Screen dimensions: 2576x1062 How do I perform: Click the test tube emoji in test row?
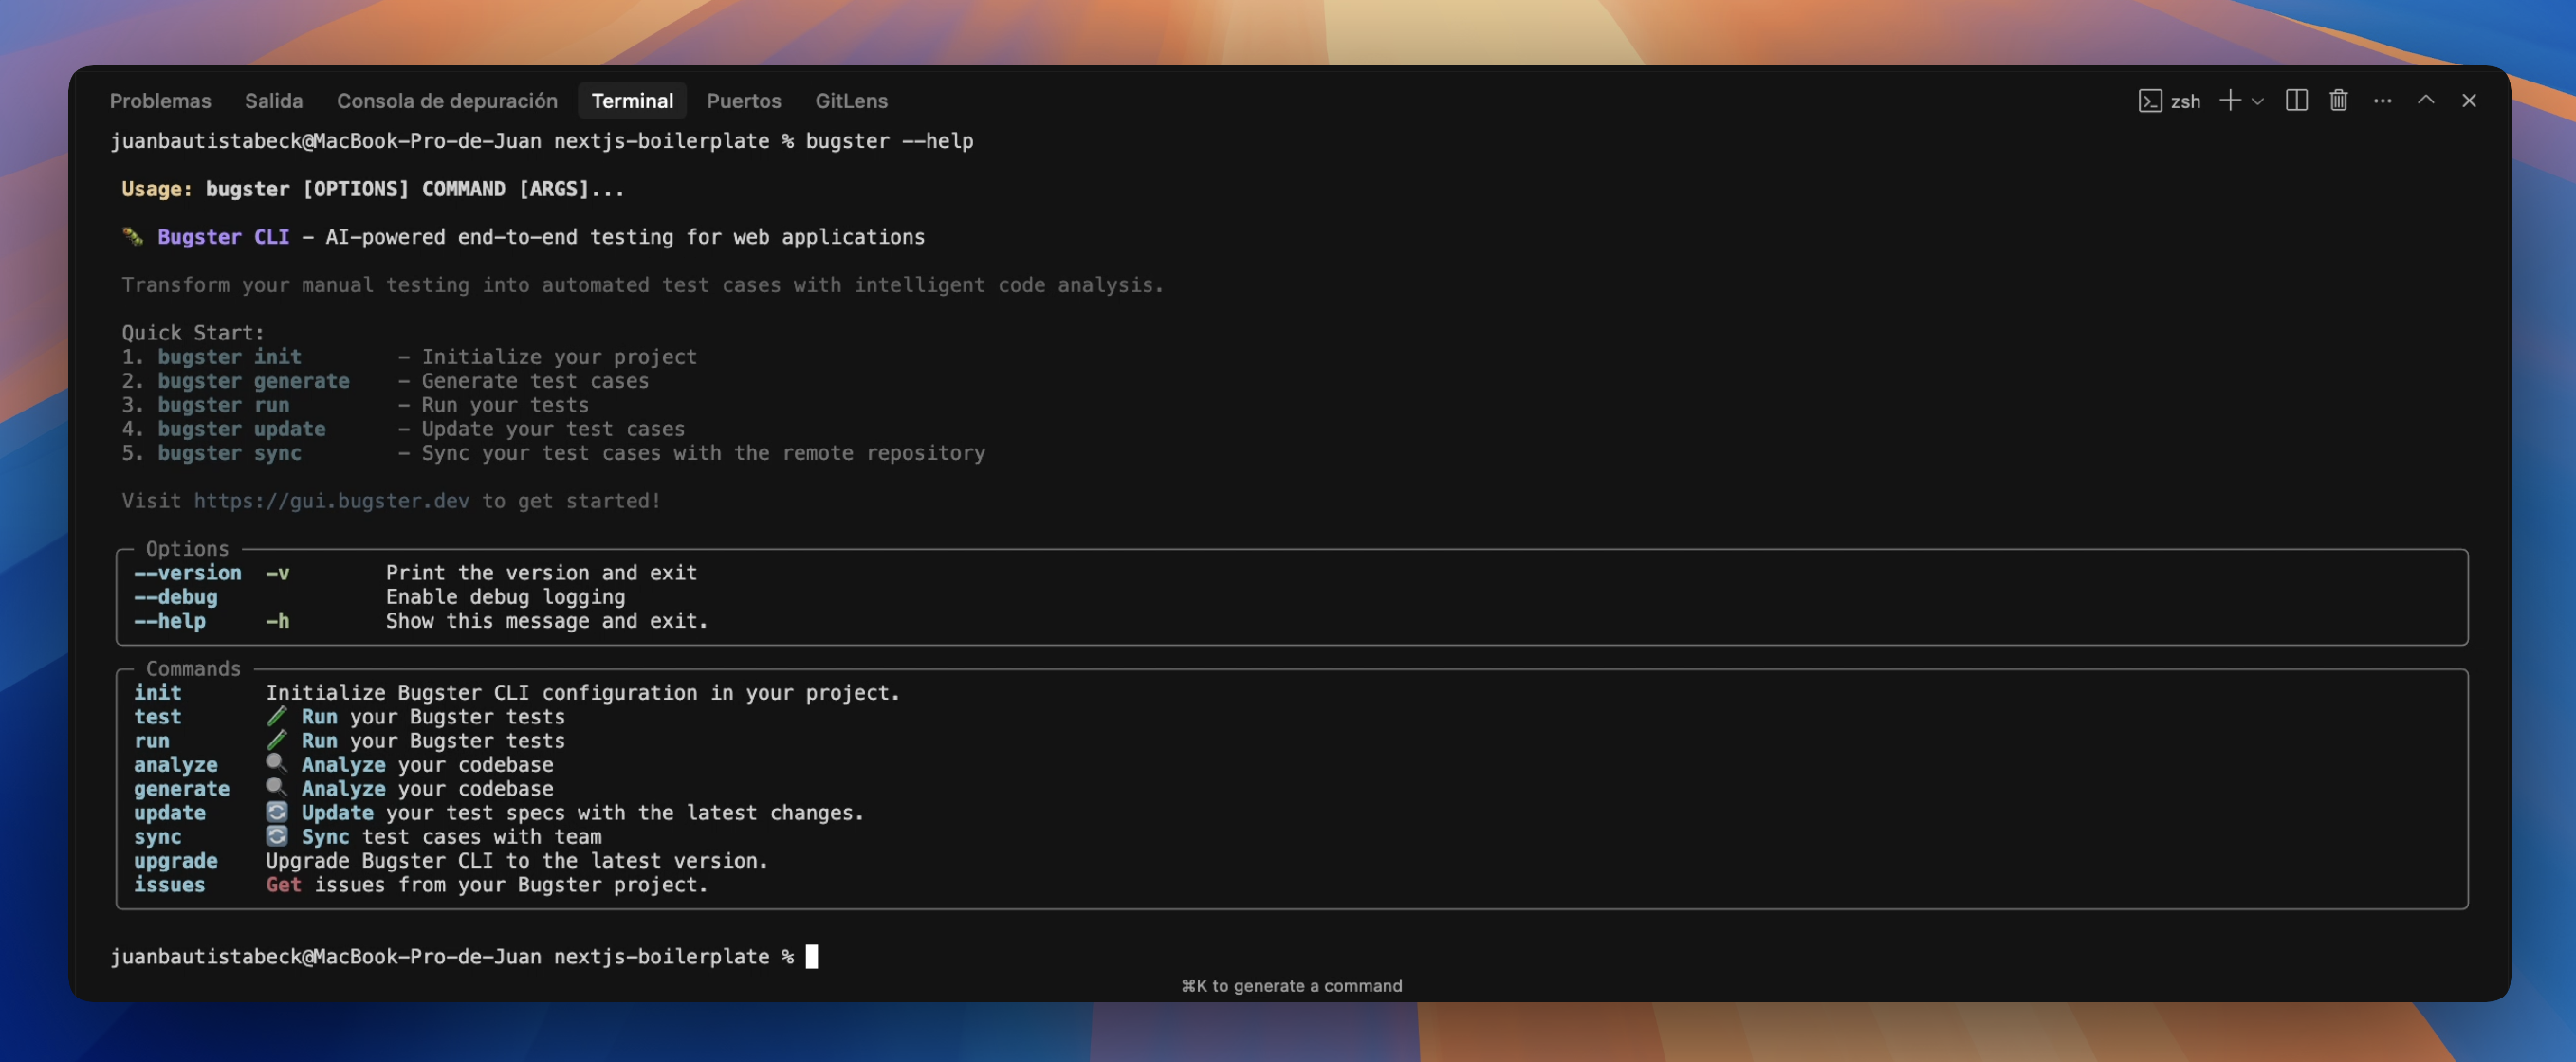tap(277, 716)
